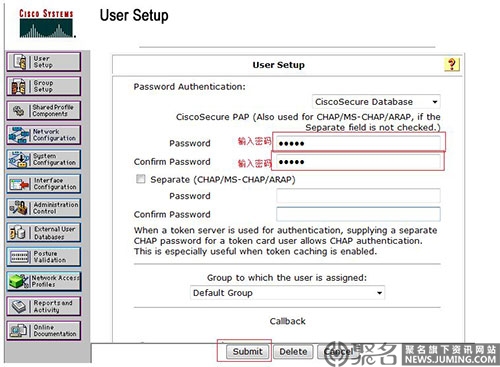The width and height of the screenshot is (500, 367).
Task: Open System Configuration section
Action: click(44, 159)
